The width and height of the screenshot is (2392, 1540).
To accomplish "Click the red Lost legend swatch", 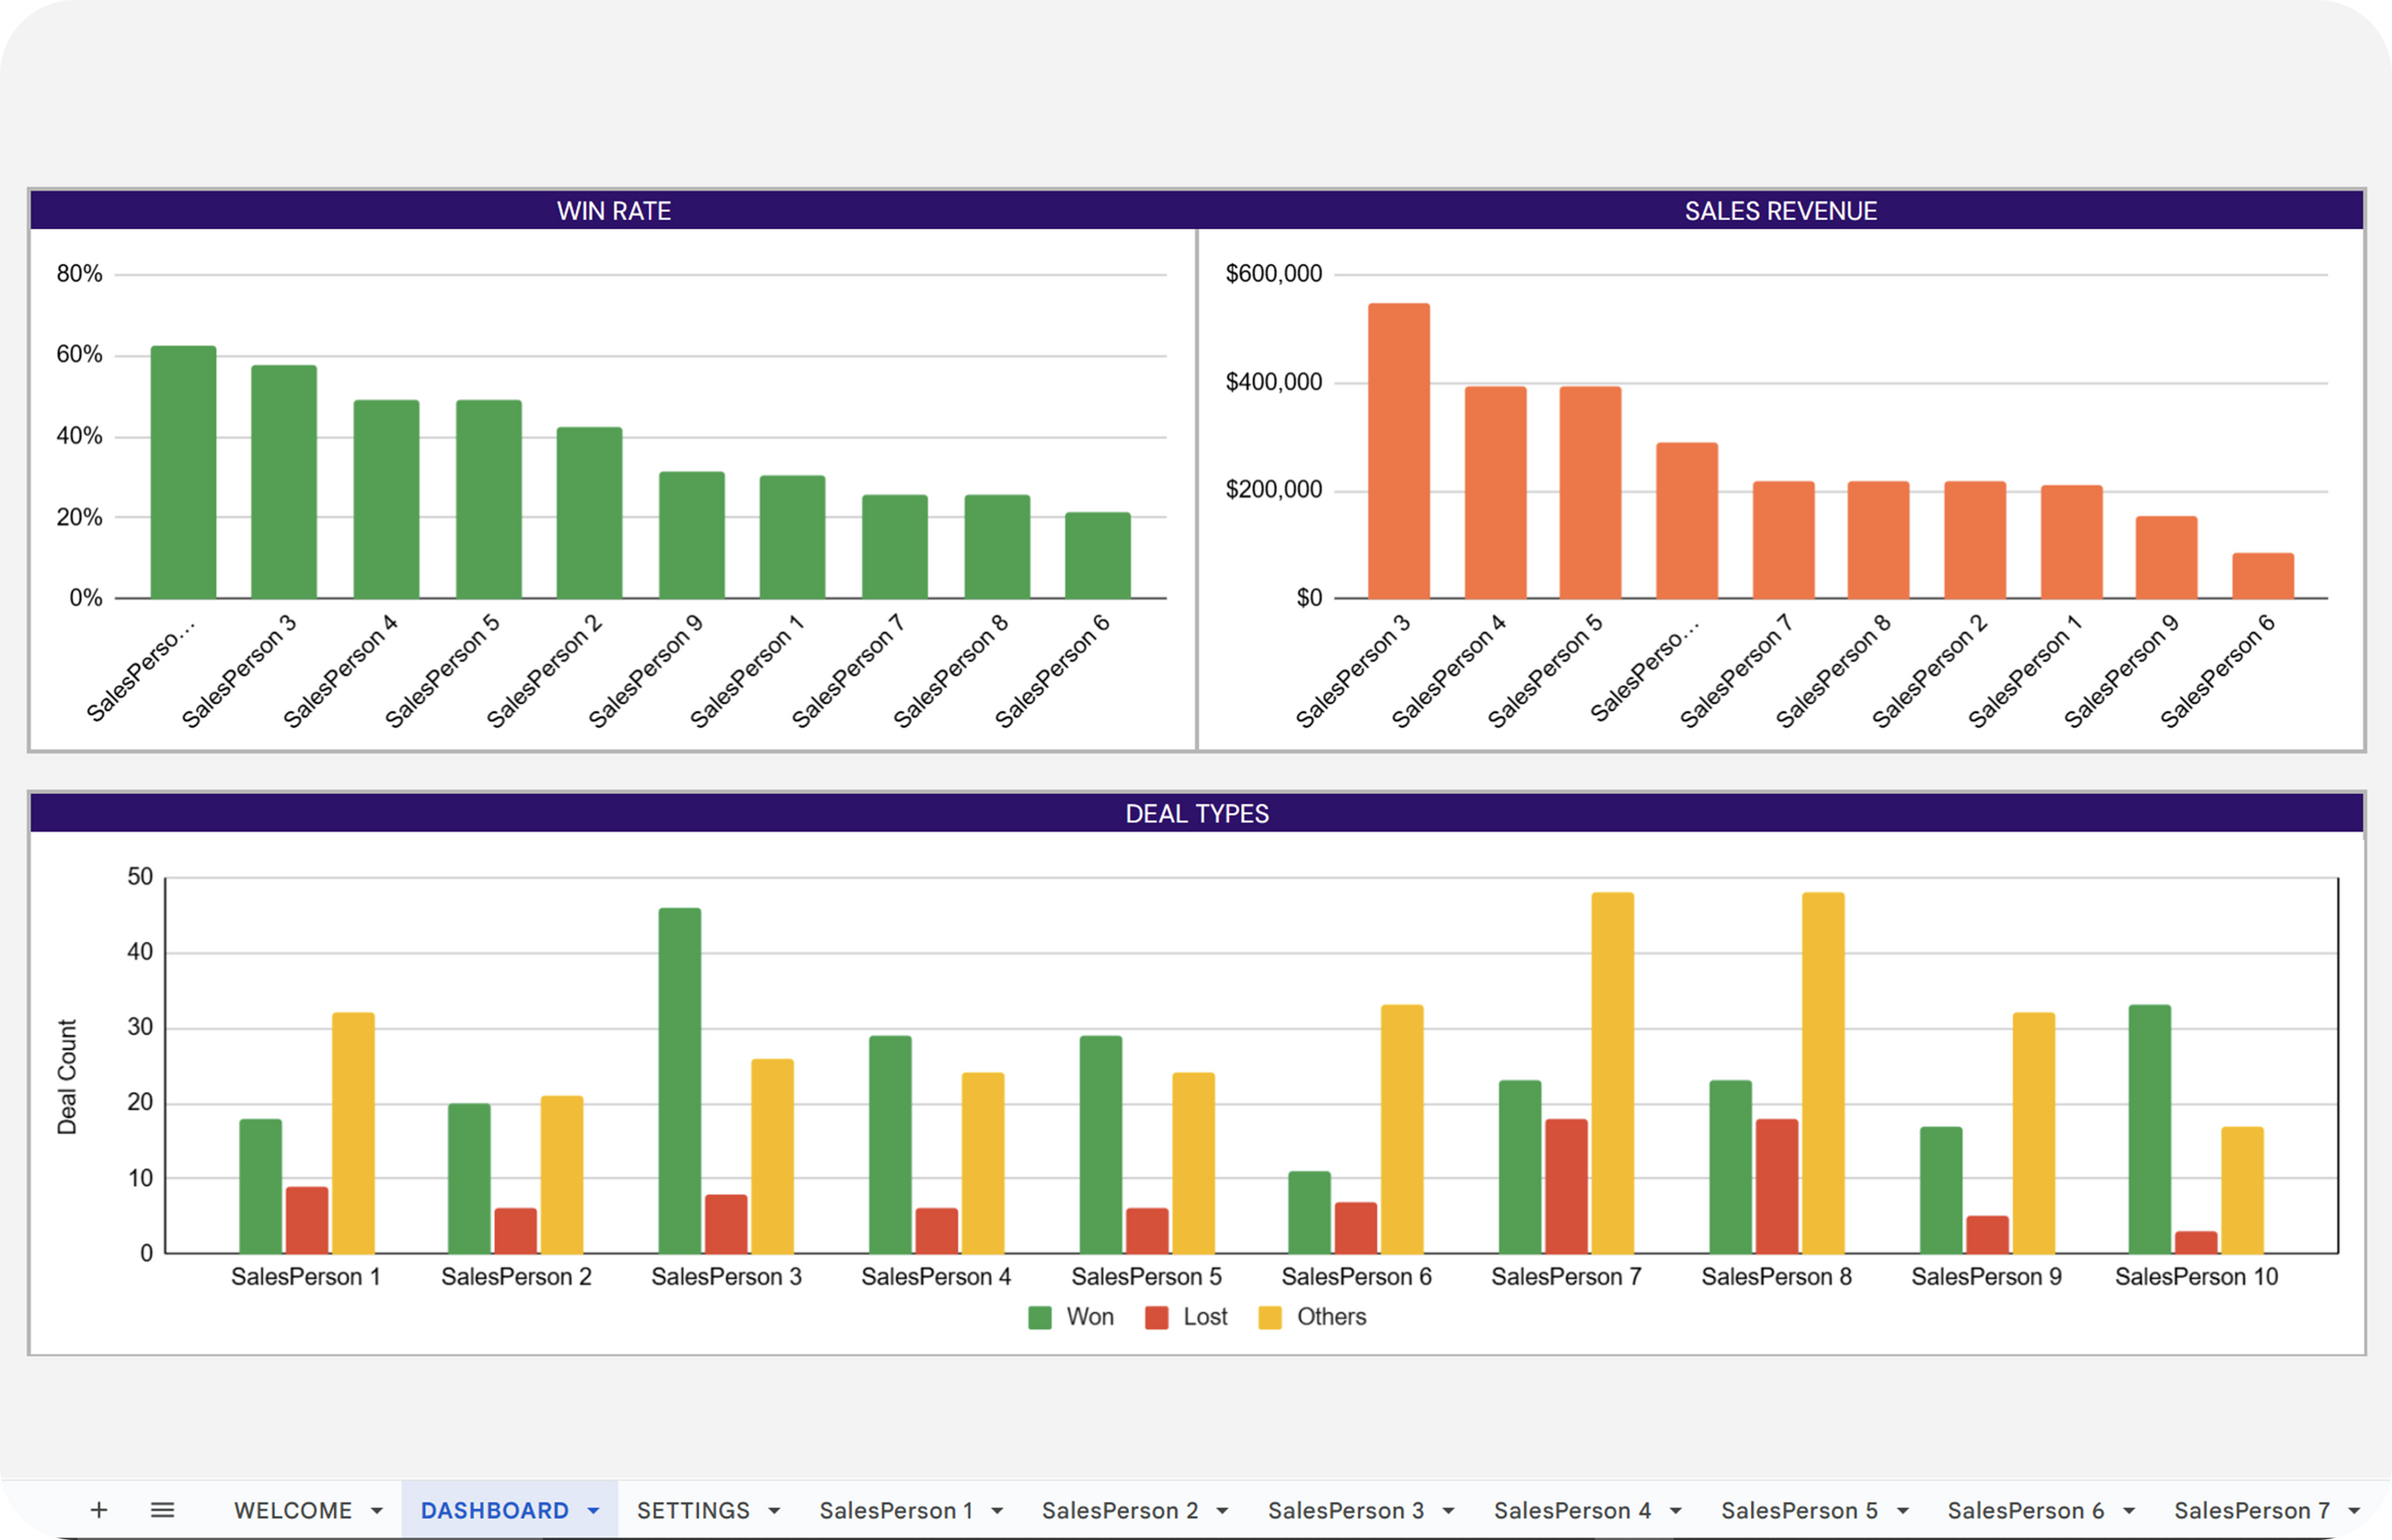I will coord(1156,1317).
